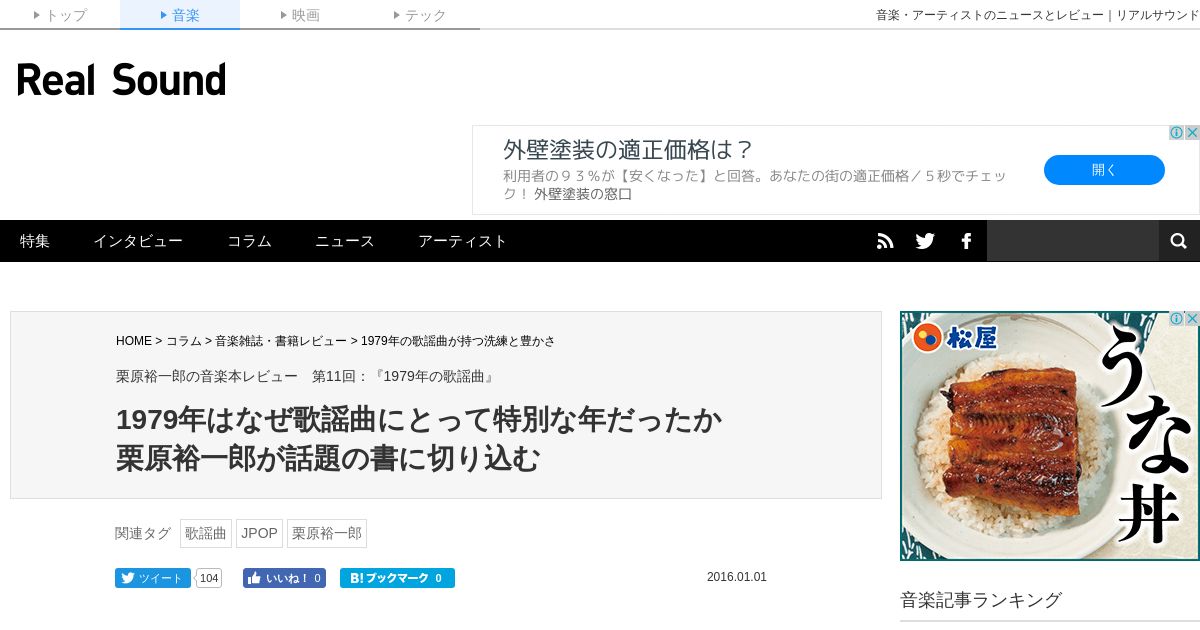This screenshot has height=630, width=1200.
Task: Click the 1979年の歌謡曲が持つ洗練と豊かさ breadcrumb
Action: pyautogui.click(x=458, y=341)
